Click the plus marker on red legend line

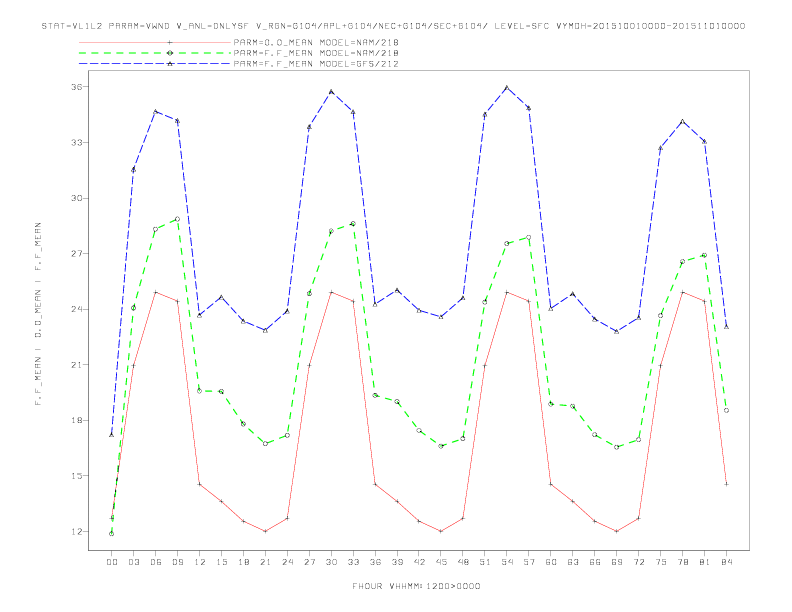pyautogui.click(x=170, y=42)
